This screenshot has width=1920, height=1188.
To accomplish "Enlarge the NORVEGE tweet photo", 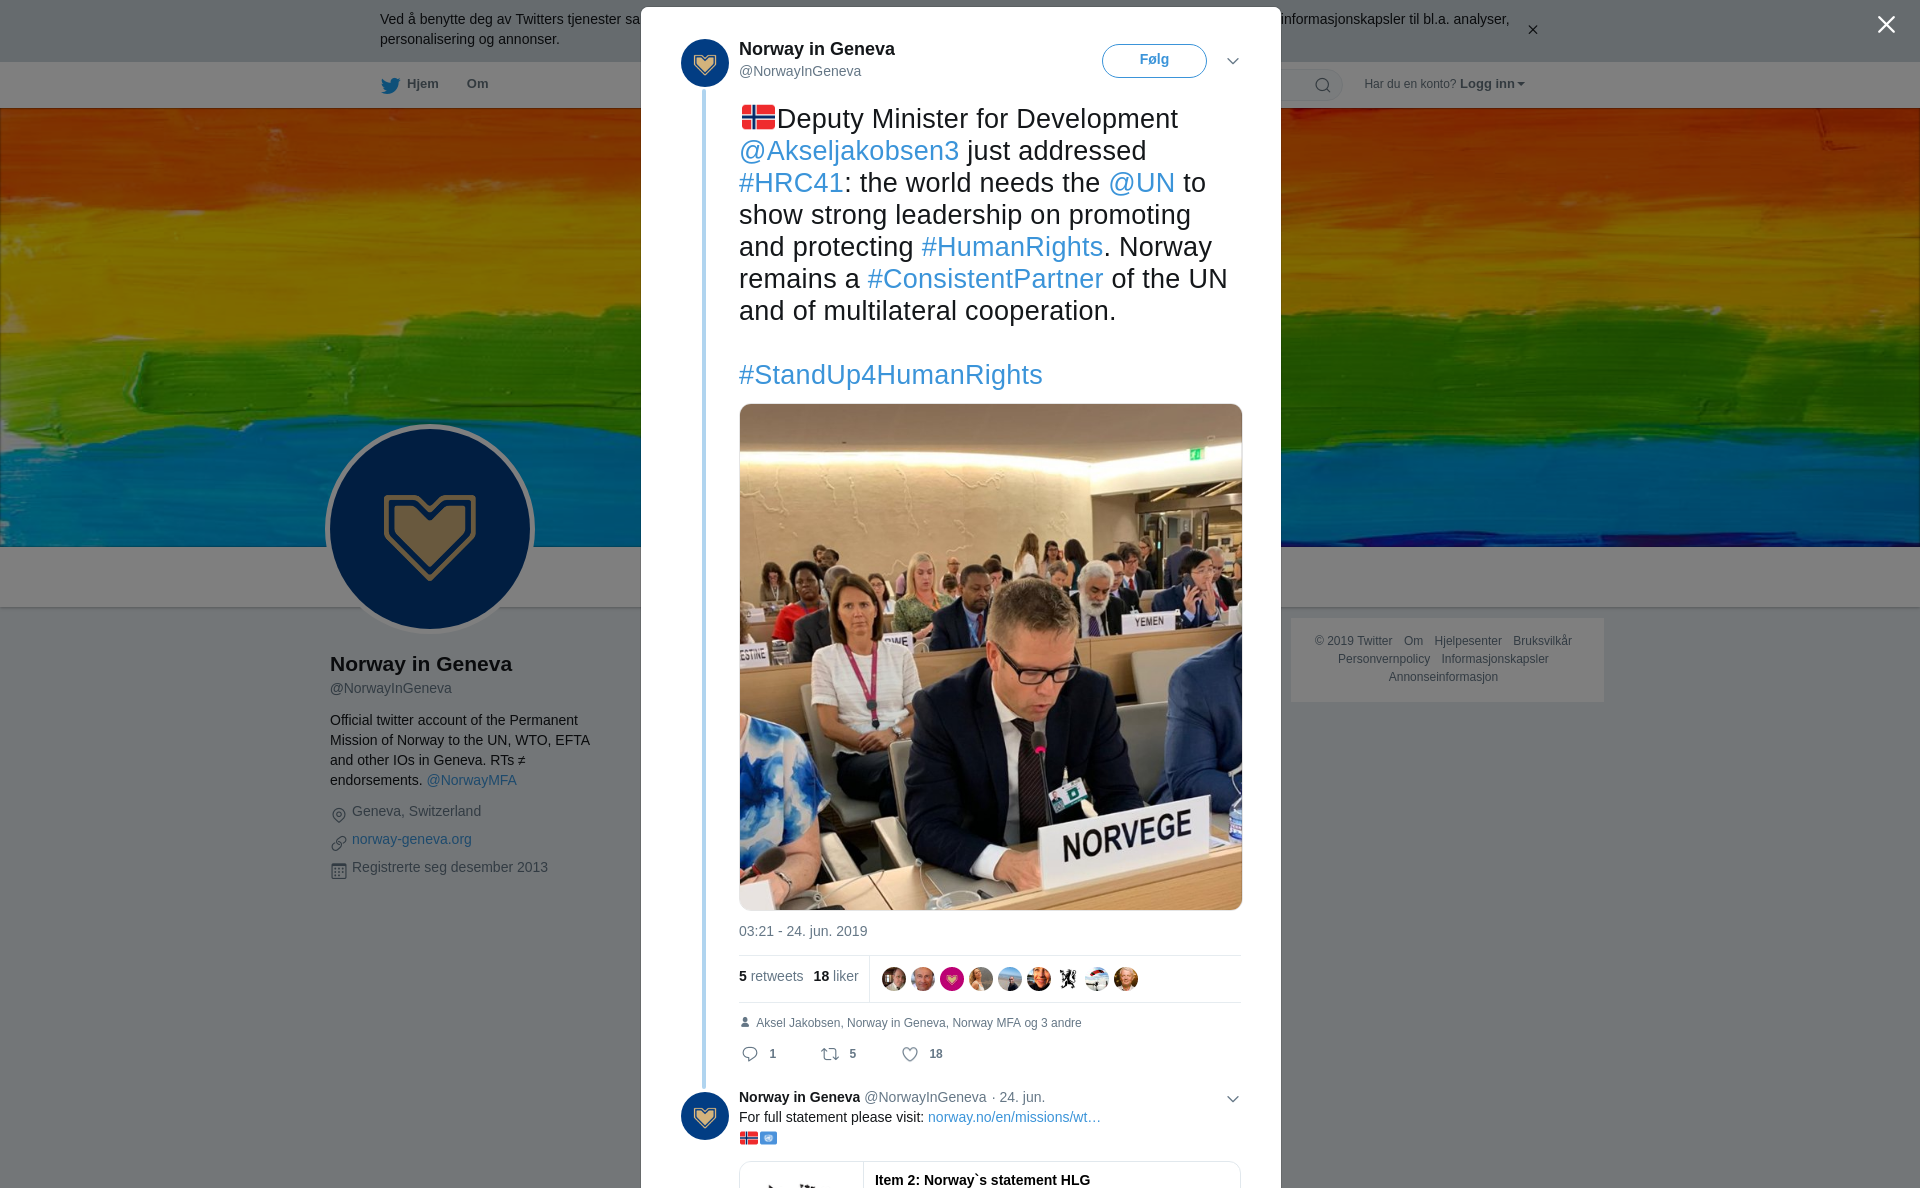I will (990, 657).
